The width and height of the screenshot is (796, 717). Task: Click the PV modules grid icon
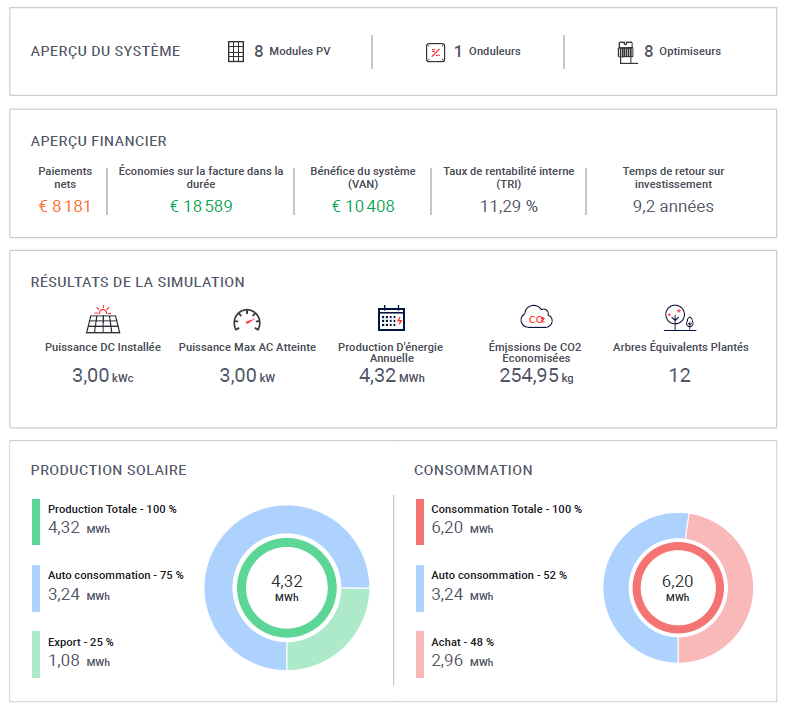coord(236,52)
